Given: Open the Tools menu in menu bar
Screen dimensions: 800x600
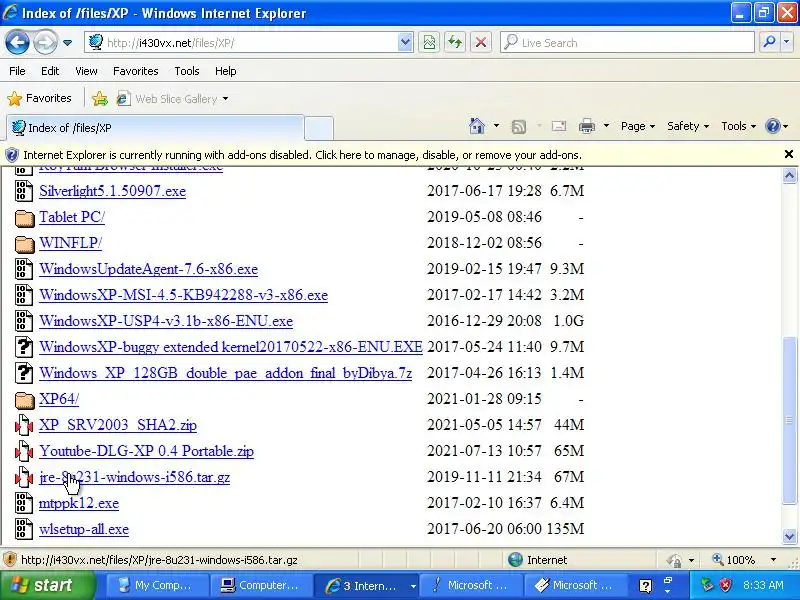Looking at the screenshot, I should click(x=187, y=71).
